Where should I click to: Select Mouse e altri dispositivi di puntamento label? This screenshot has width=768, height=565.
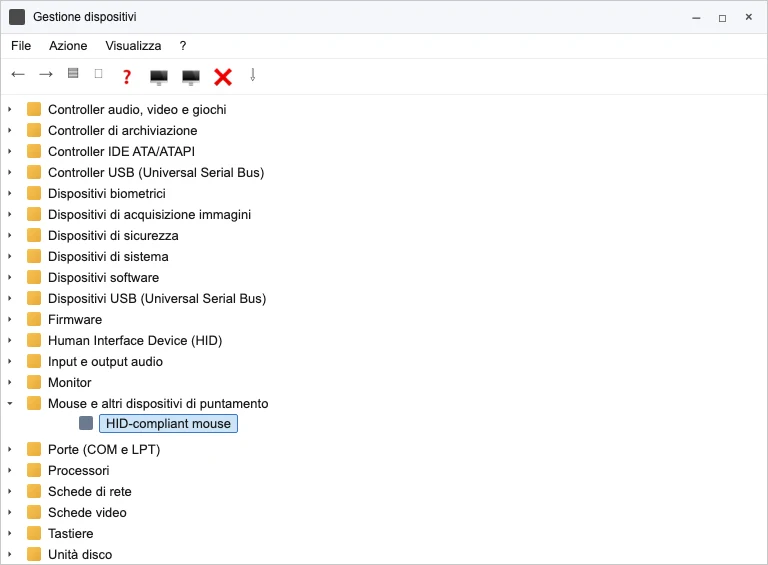coord(158,403)
